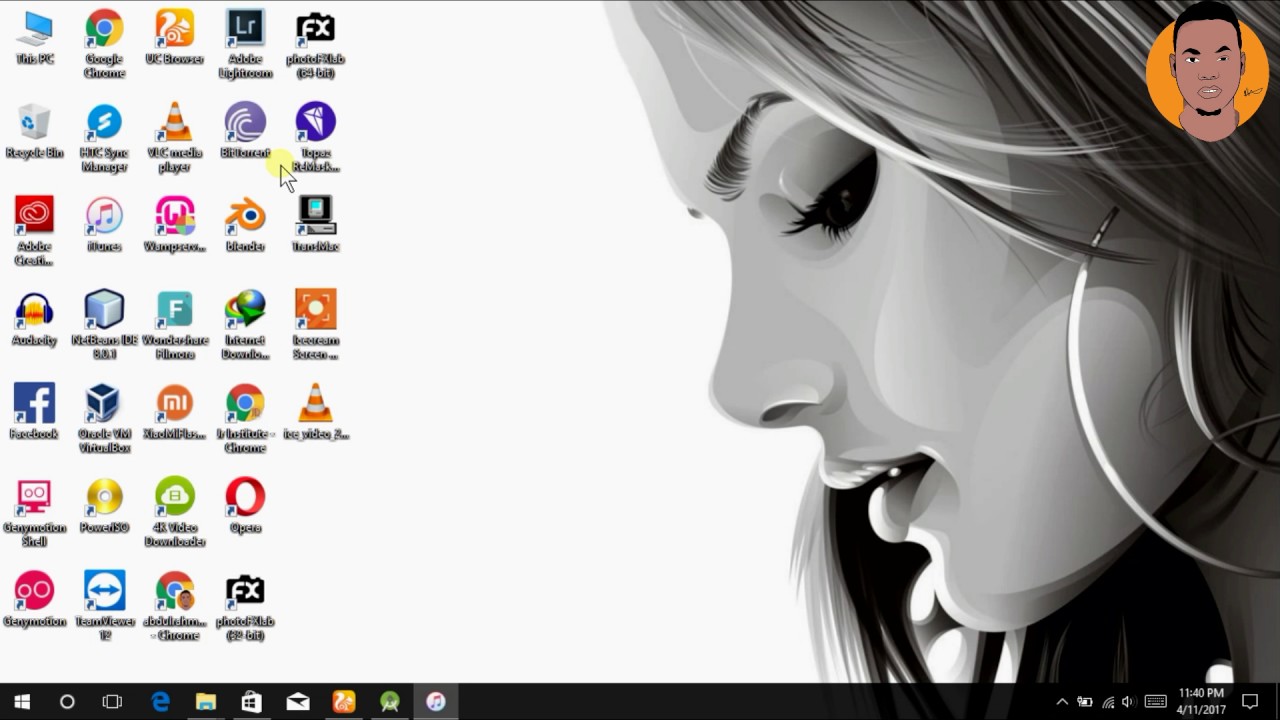1280x720 pixels.
Task: Select VLC media player desktop shortcut
Action: pyautogui.click(x=175, y=138)
